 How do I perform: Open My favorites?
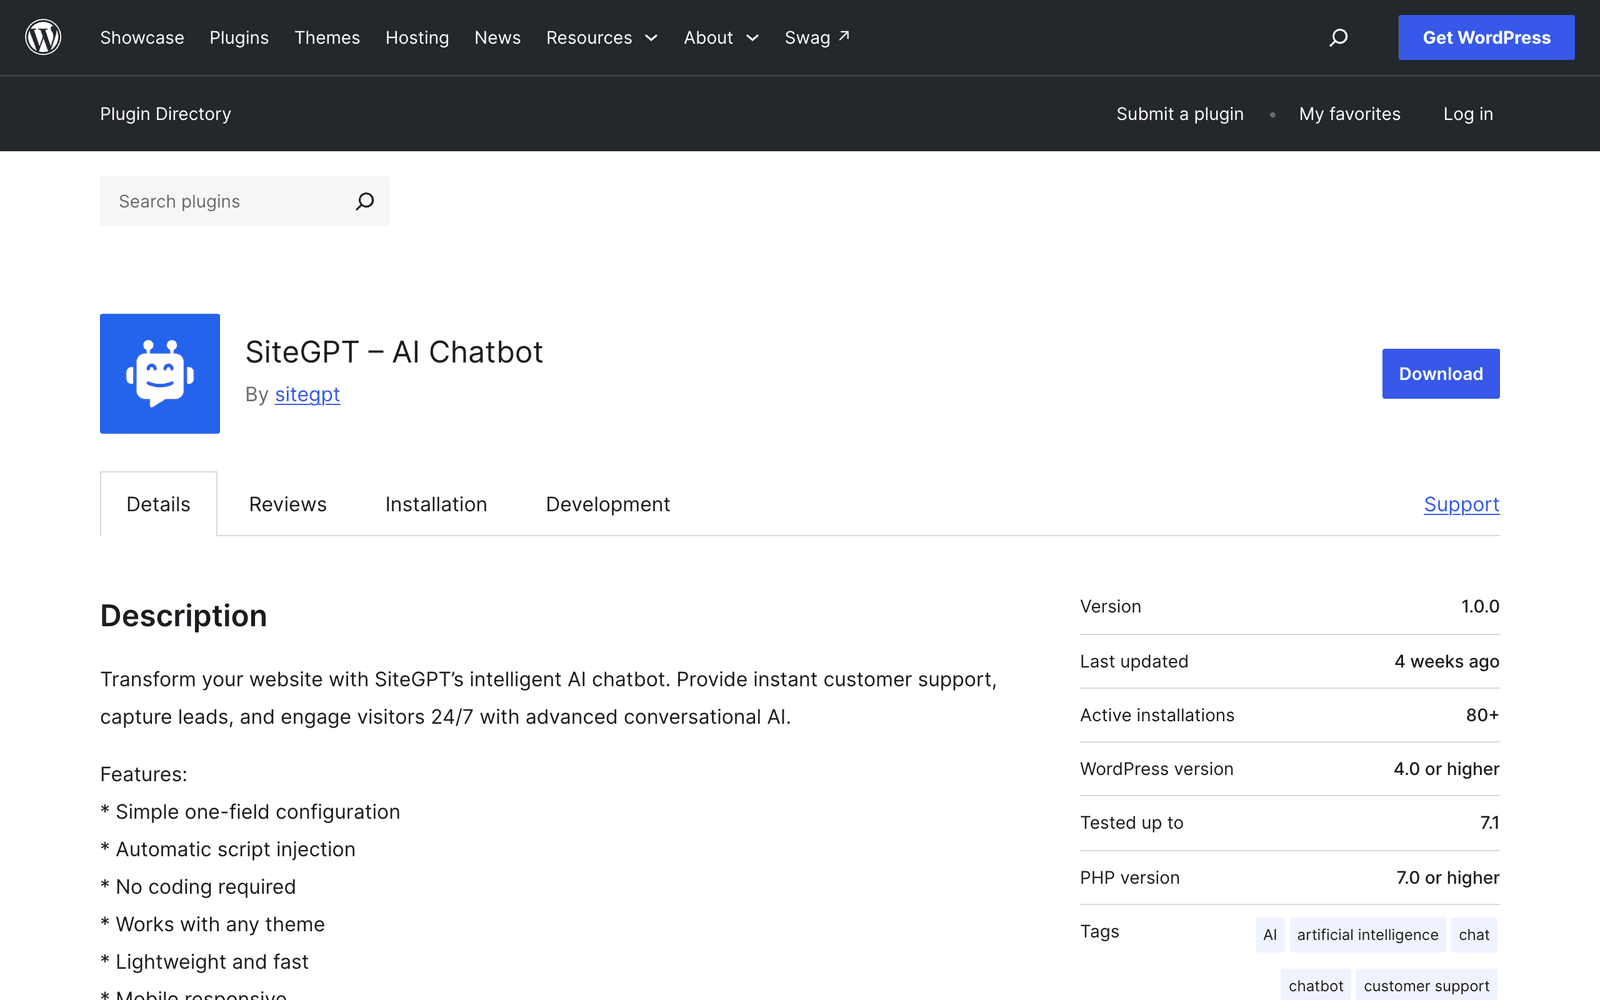pos(1349,114)
